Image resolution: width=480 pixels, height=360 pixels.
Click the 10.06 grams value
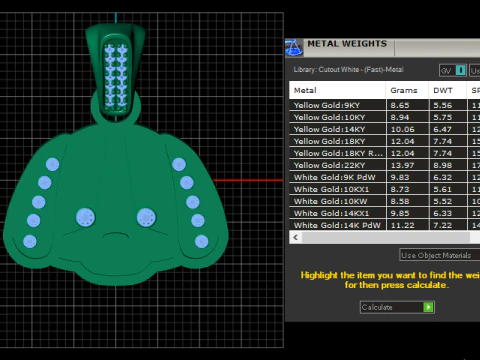tap(402, 129)
